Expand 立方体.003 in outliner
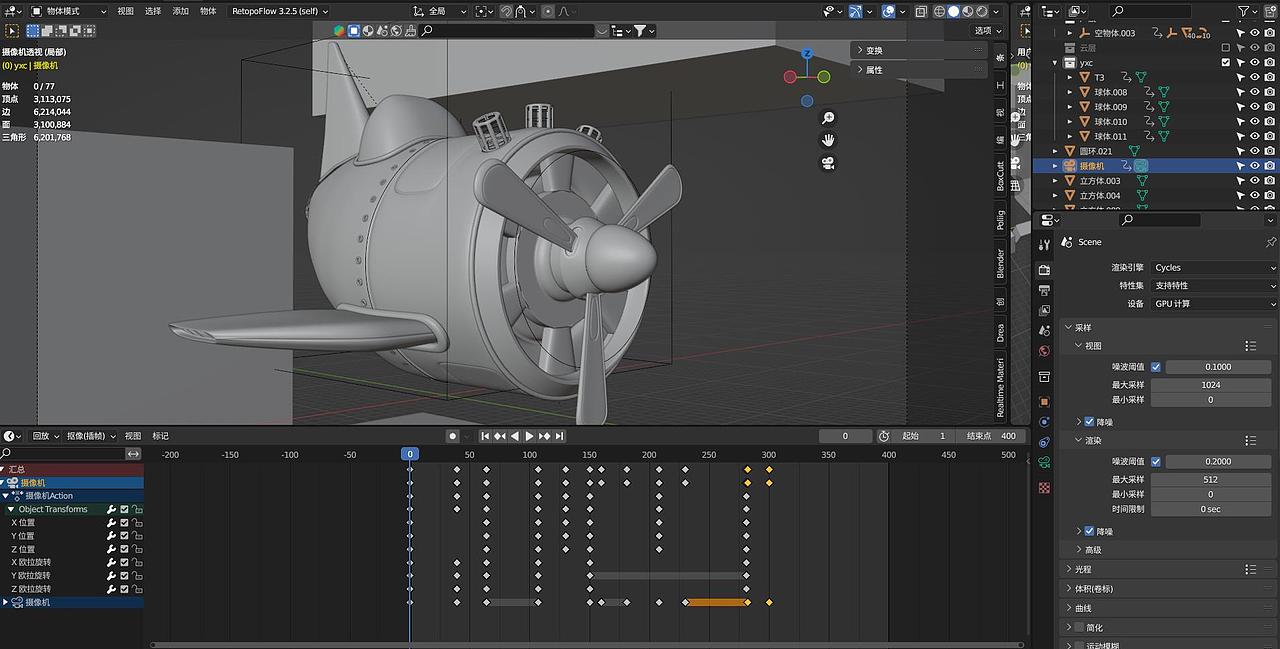 coord(1057,181)
